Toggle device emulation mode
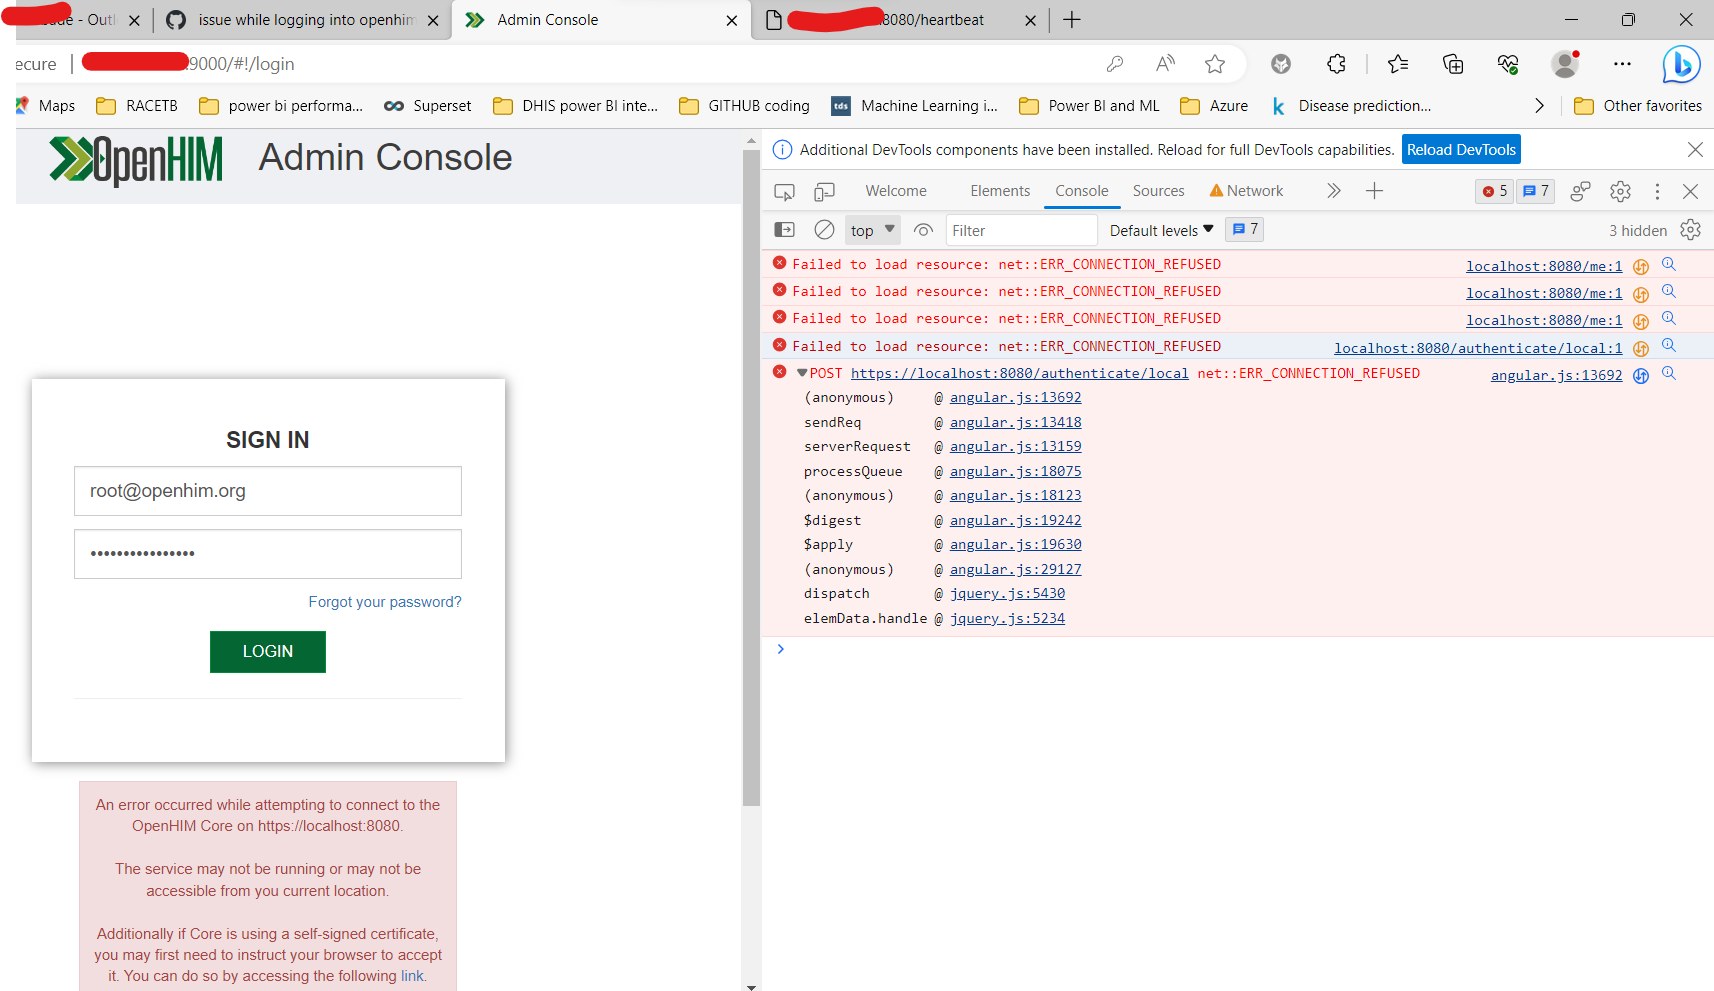The height and width of the screenshot is (991, 1714). [824, 191]
